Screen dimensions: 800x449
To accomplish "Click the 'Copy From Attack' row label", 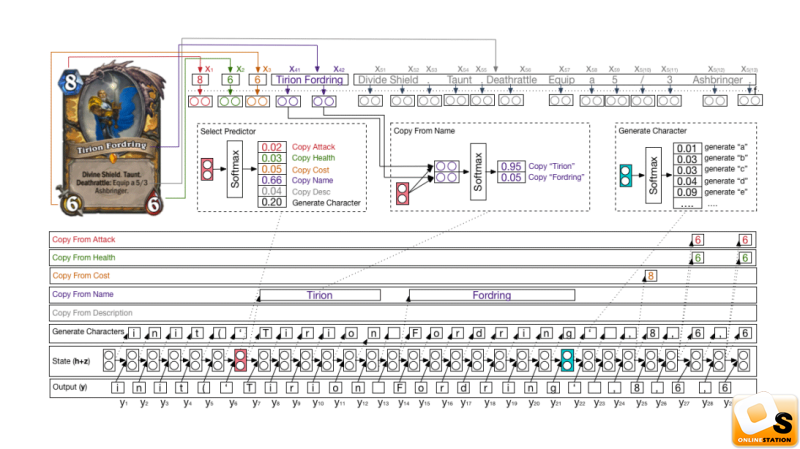I will [84, 239].
